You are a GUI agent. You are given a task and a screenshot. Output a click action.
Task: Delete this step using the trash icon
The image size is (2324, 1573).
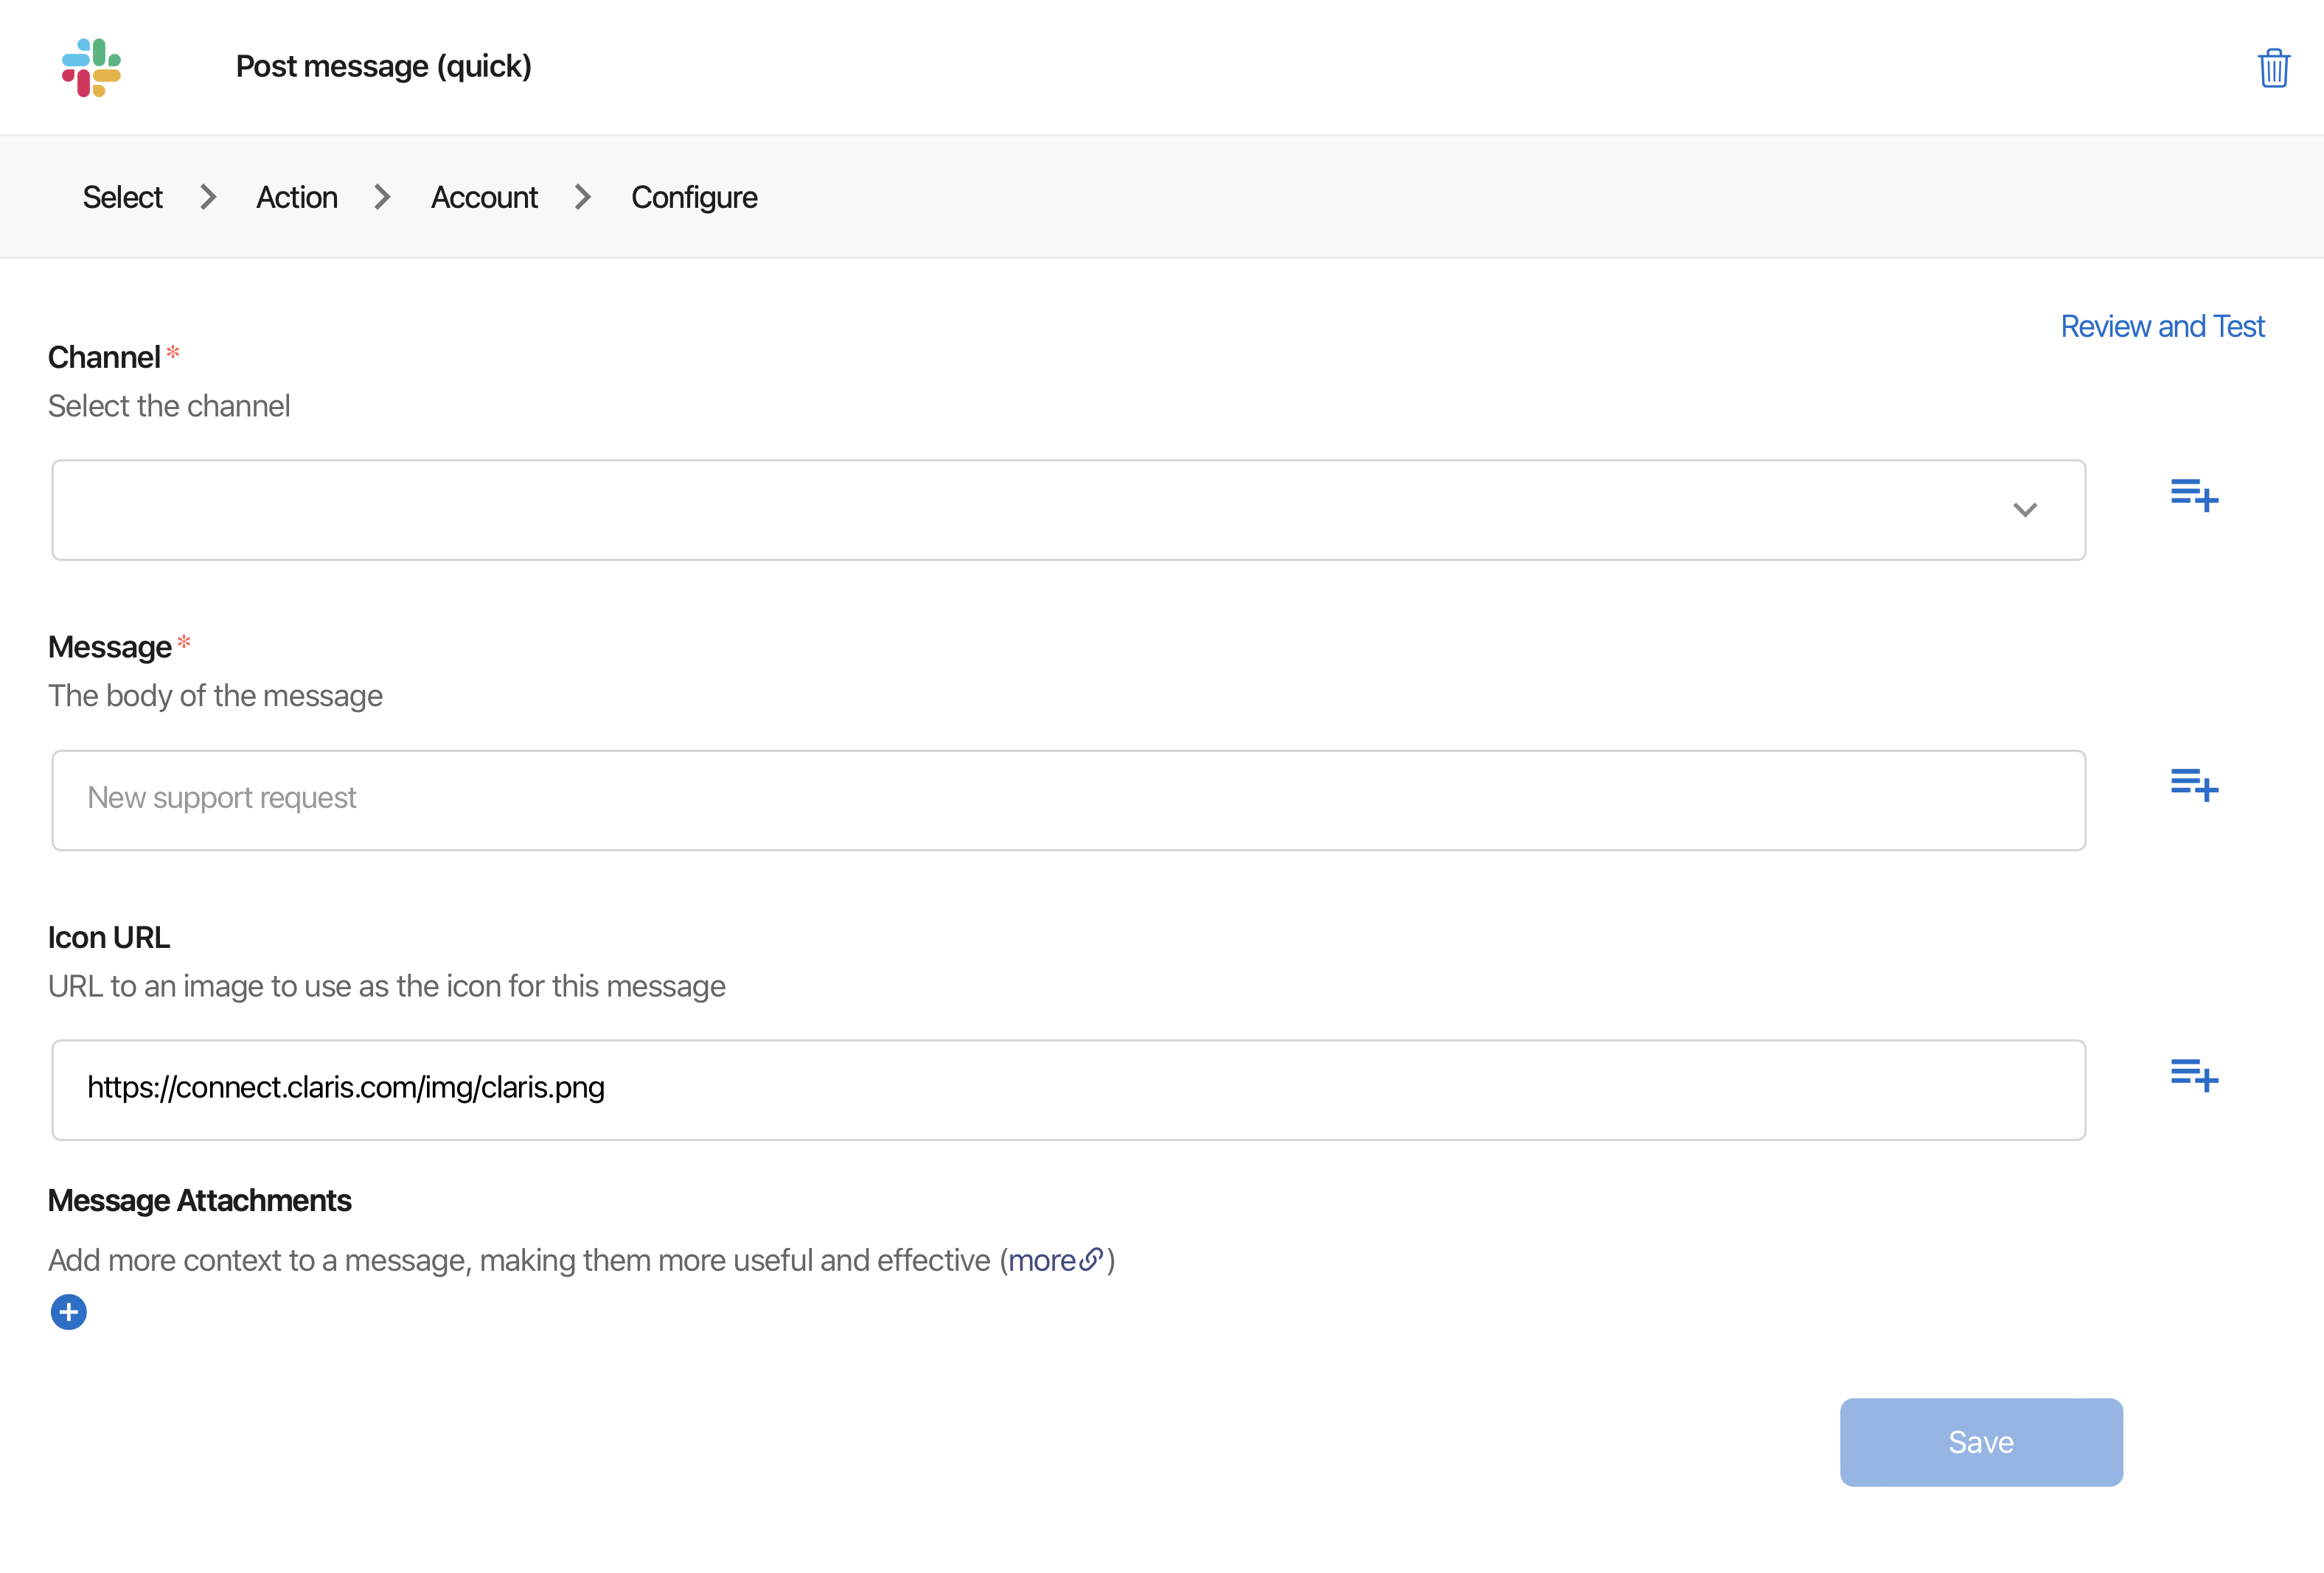point(2272,67)
